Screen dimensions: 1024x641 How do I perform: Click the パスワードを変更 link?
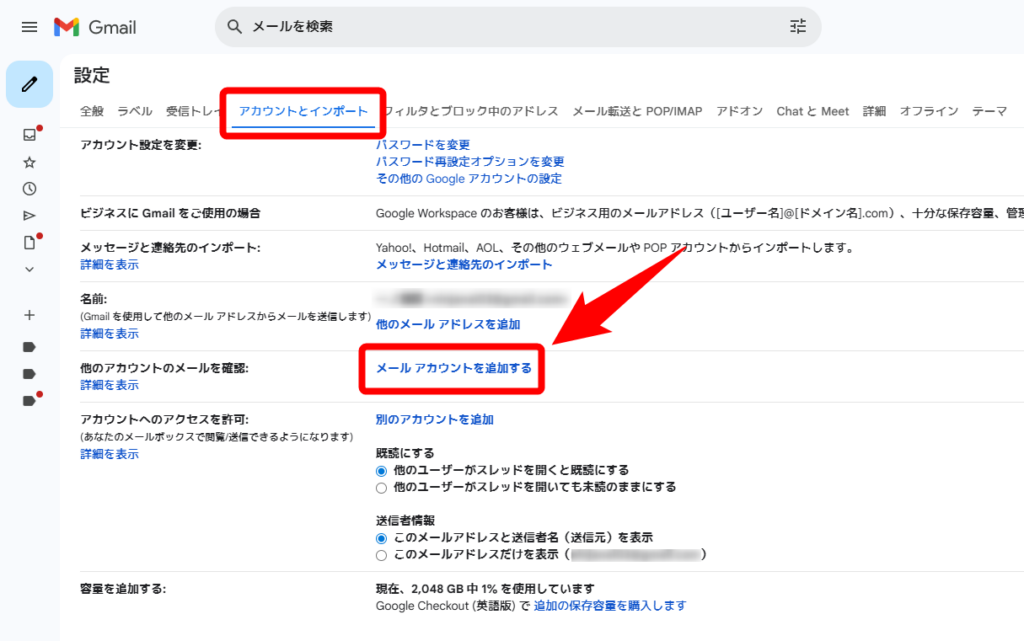[423, 145]
